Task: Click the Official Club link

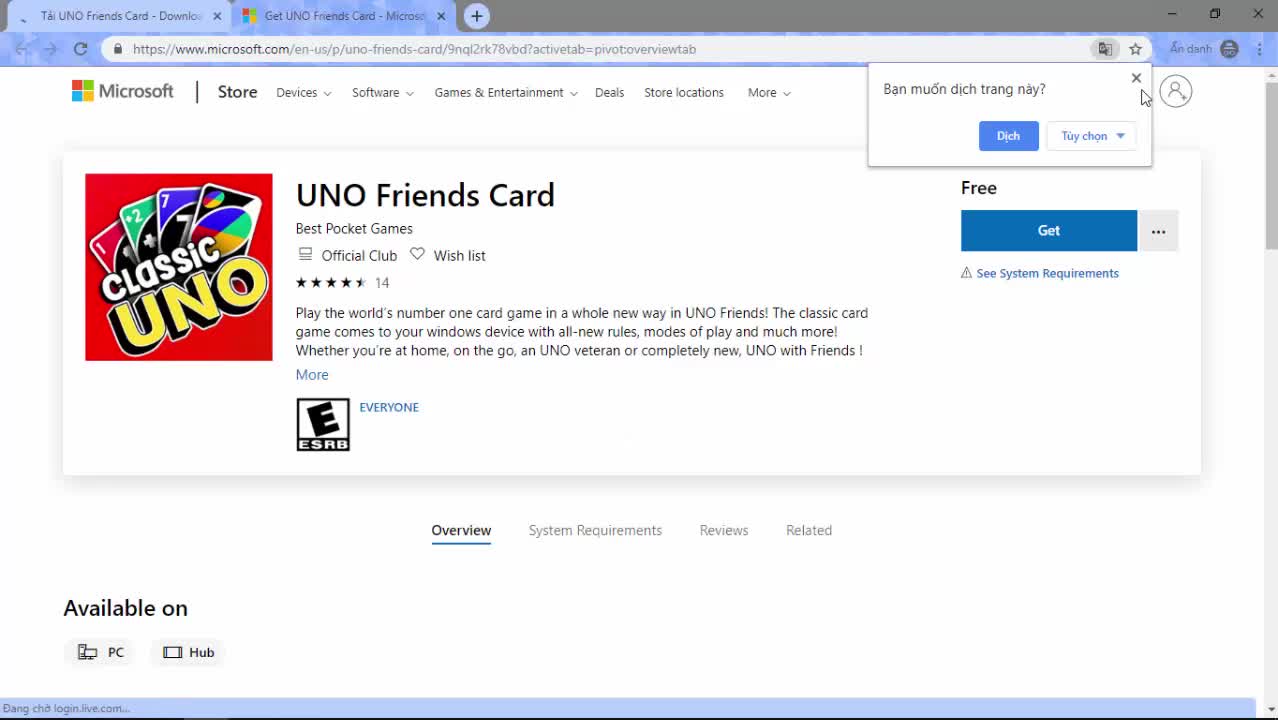Action: [x=359, y=255]
